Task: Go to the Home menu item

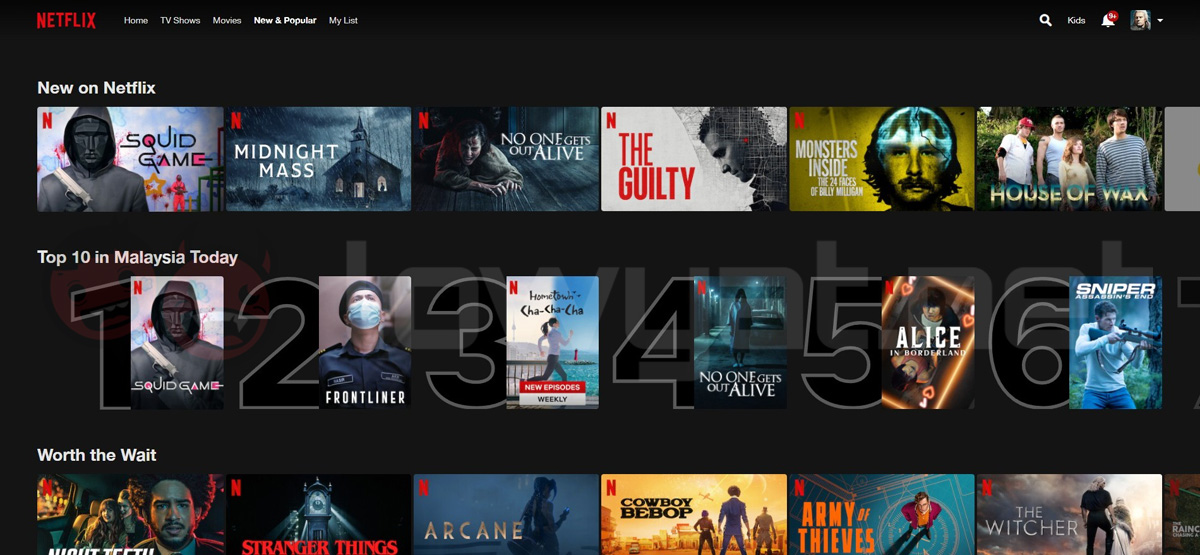Action: pyautogui.click(x=135, y=20)
